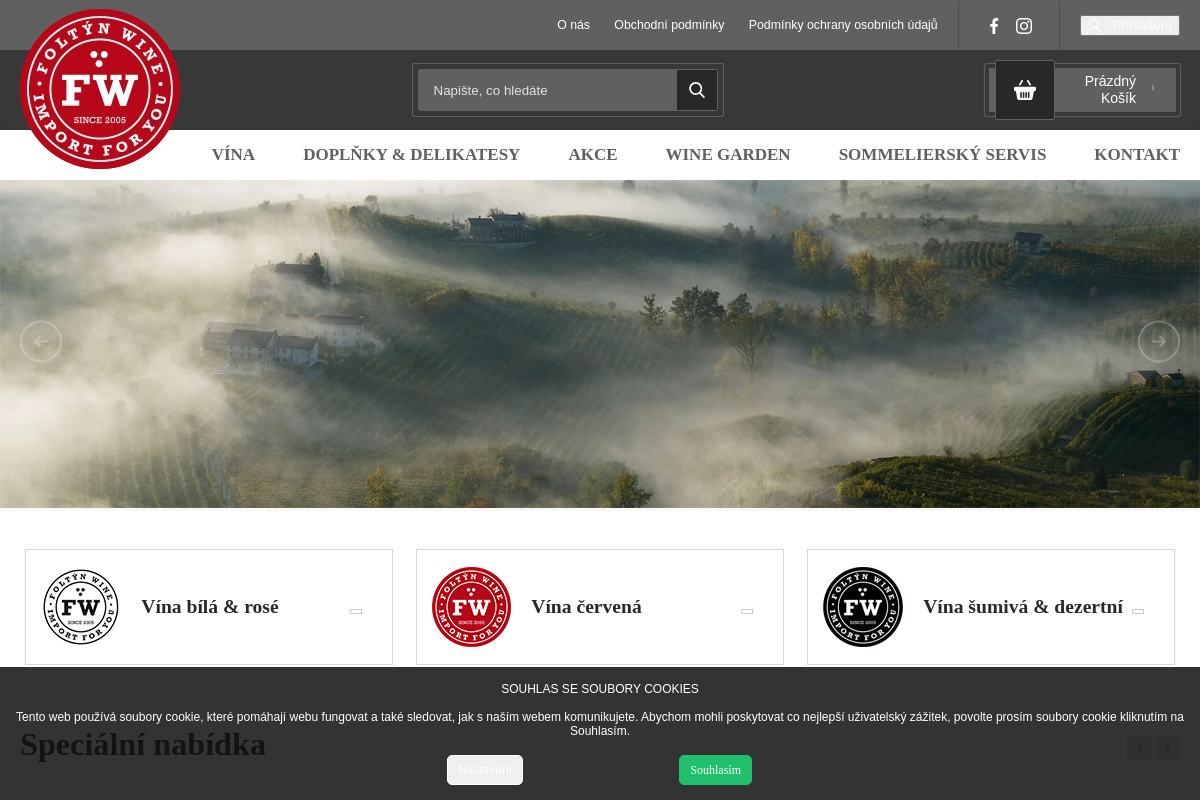
Task: Click the Speciální nabídka previous arrow button
Action: click(x=1139, y=748)
